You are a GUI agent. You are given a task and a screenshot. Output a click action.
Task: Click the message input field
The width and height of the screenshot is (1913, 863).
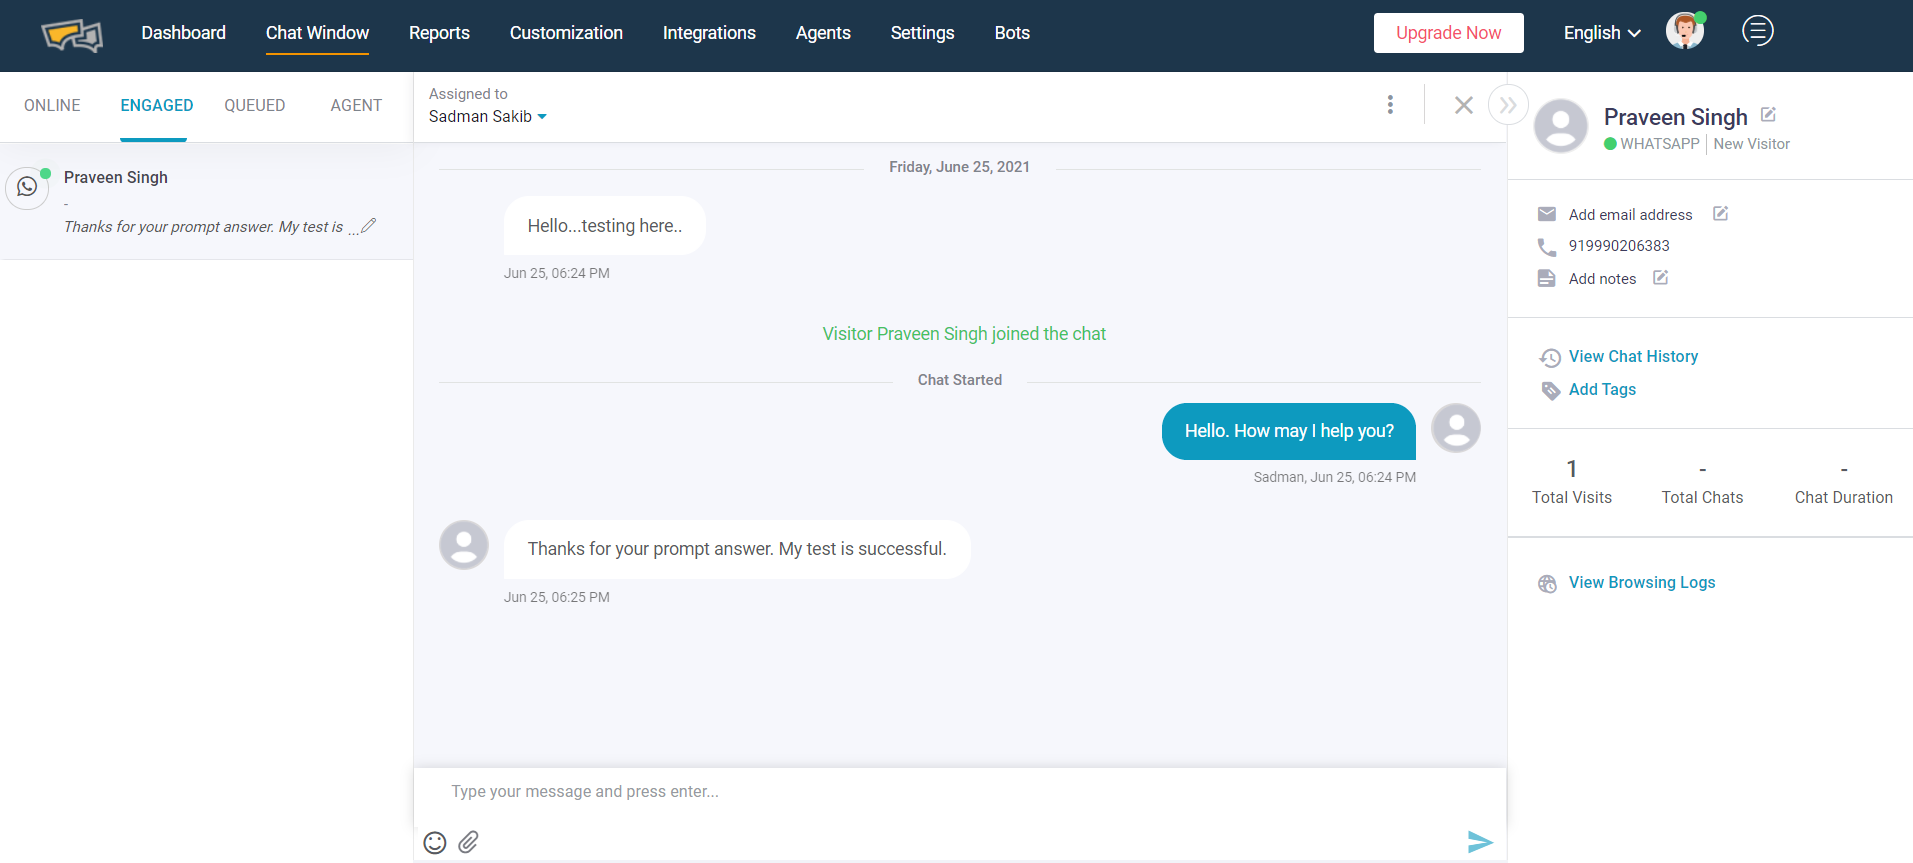[x=960, y=792]
